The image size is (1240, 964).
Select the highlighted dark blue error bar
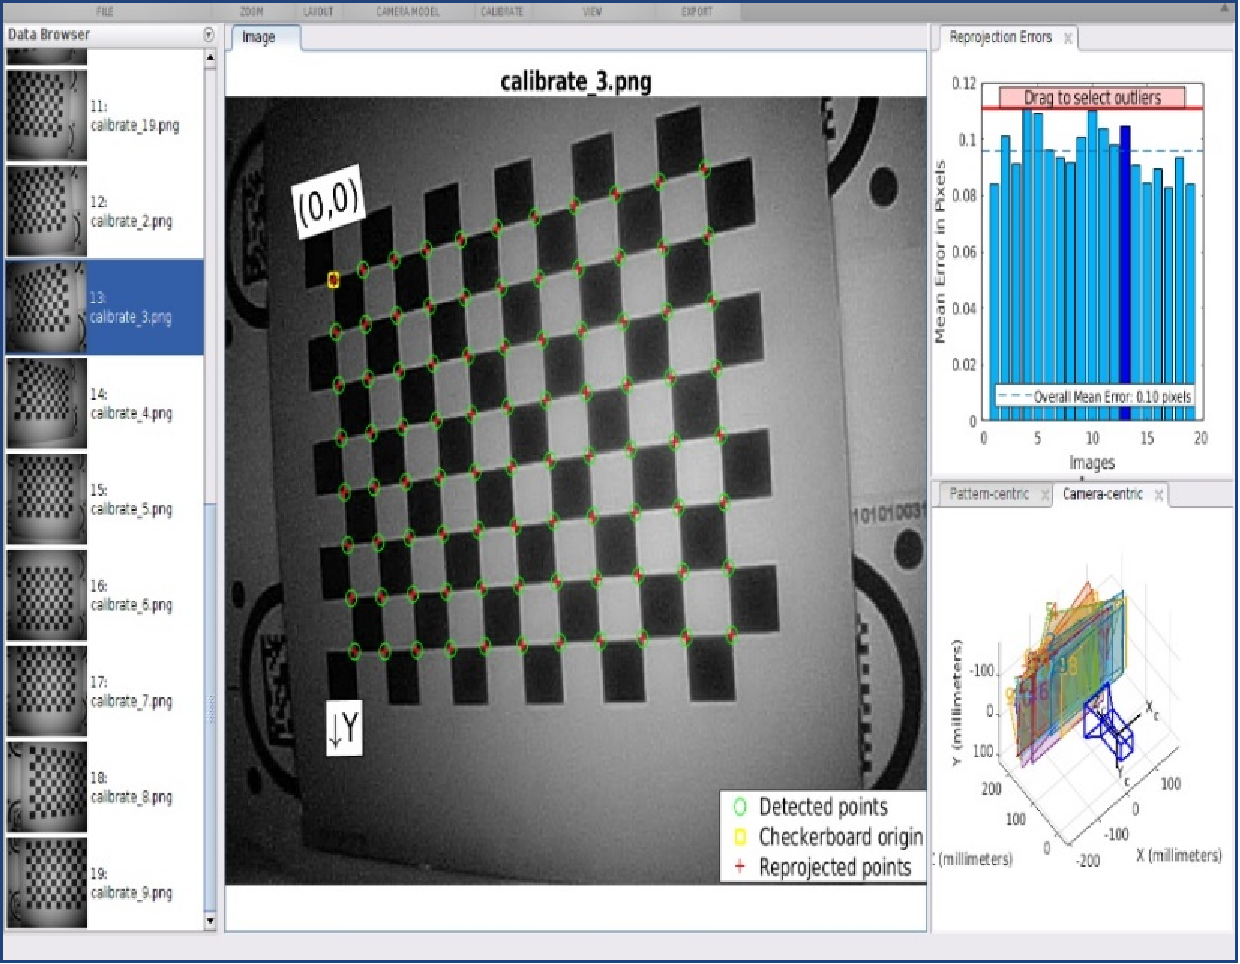pos(1125,273)
